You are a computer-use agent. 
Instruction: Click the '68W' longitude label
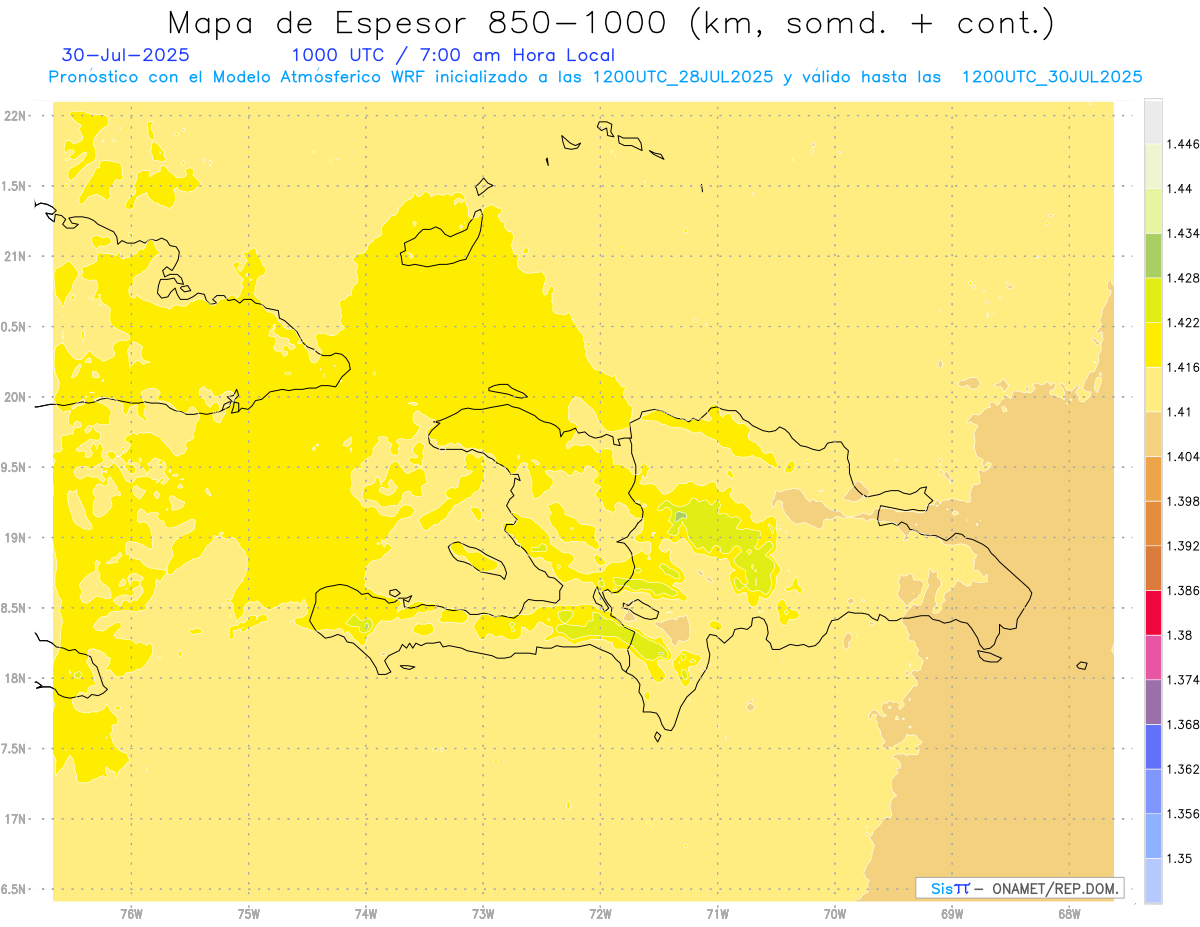1069,914
